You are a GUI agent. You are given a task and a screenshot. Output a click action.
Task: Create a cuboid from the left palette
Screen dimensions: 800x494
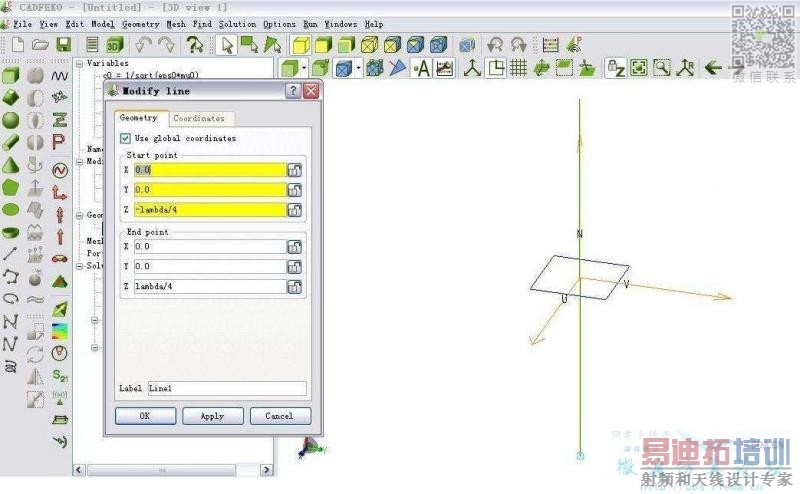(x=11, y=76)
